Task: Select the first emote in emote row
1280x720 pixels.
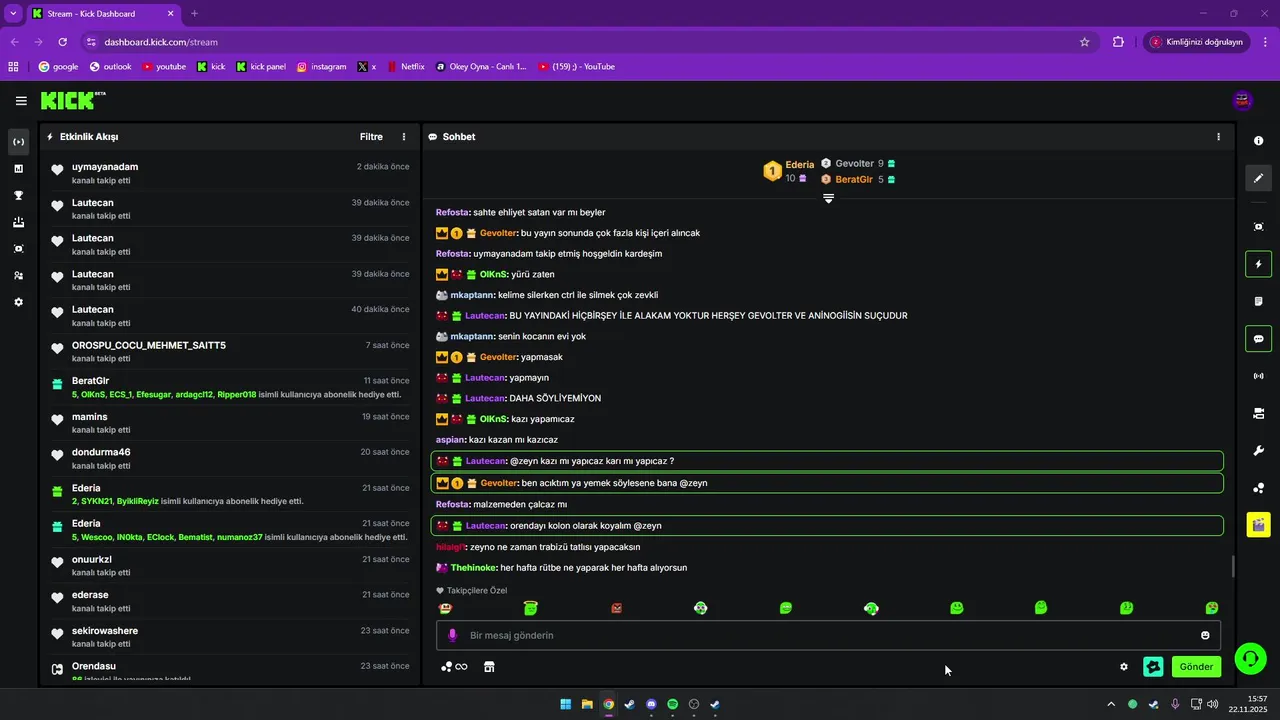Action: coord(445,608)
